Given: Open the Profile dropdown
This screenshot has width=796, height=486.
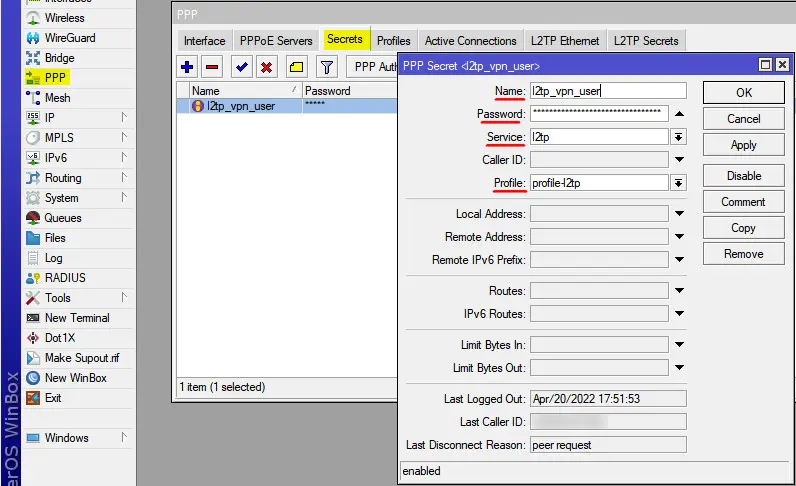Looking at the screenshot, I should (x=679, y=183).
